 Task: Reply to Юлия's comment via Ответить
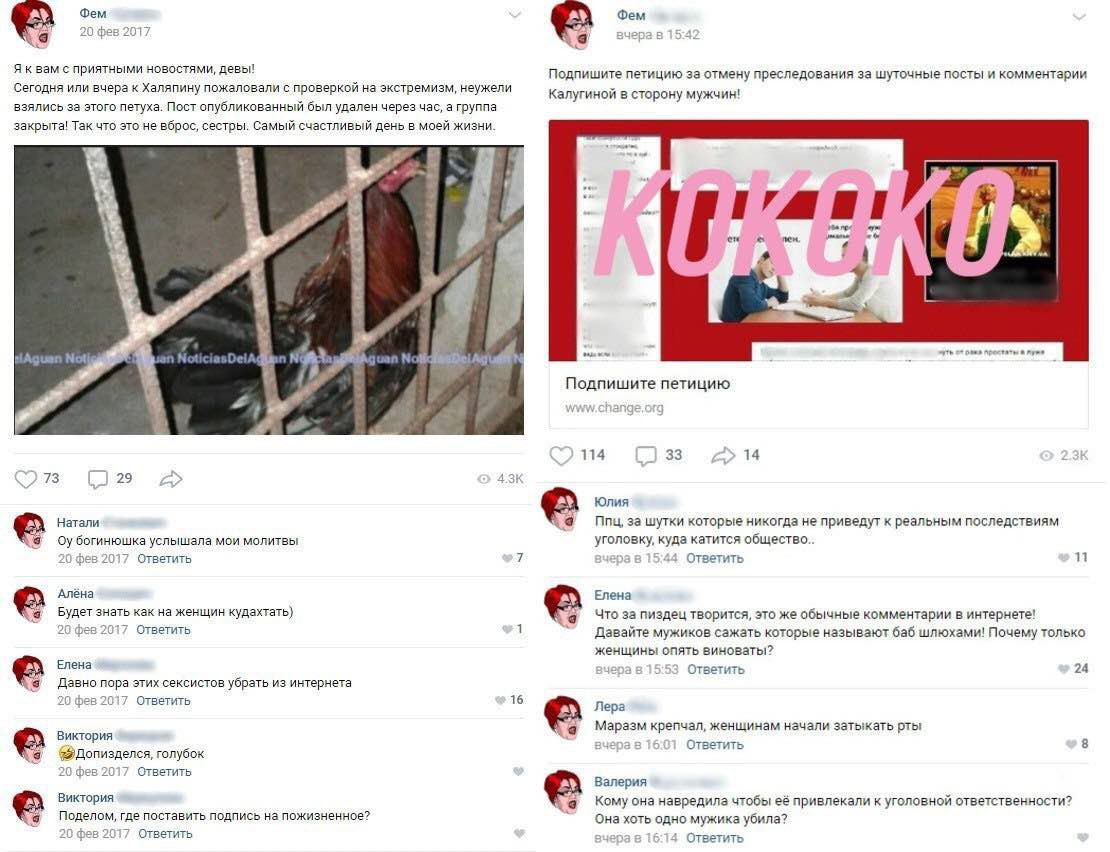pos(715,558)
